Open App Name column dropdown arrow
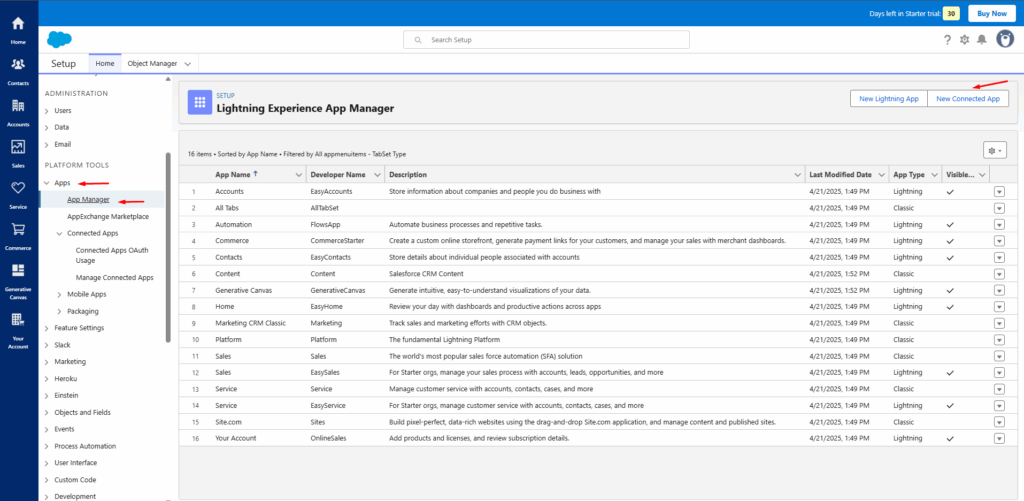Viewport: 1024px width, 501px height. click(298, 175)
